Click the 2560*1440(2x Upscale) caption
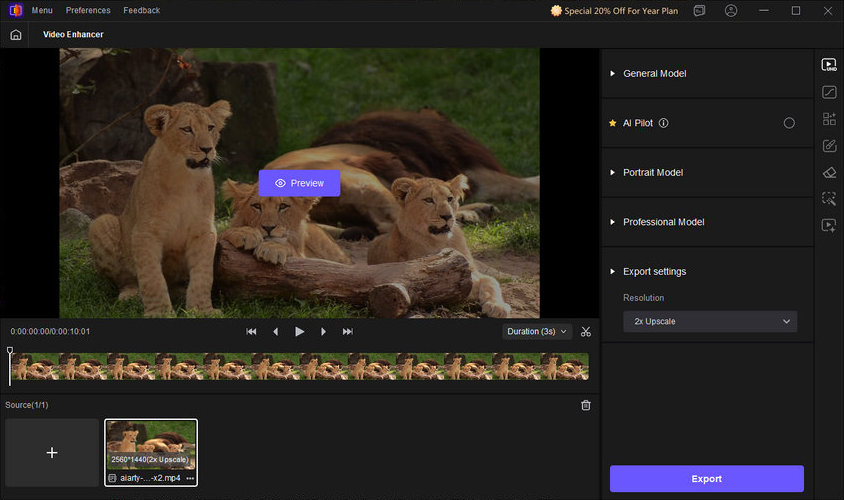This screenshot has height=500, width=844. point(150,460)
